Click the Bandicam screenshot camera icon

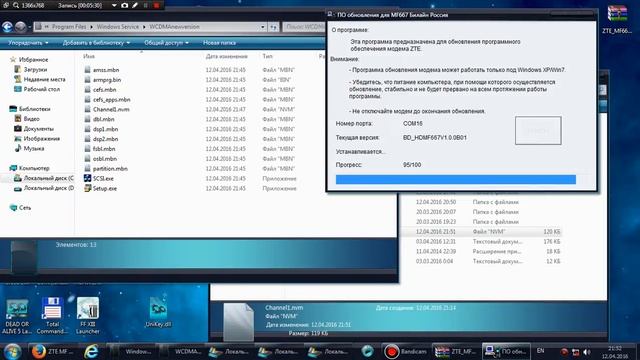click(124, 5)
